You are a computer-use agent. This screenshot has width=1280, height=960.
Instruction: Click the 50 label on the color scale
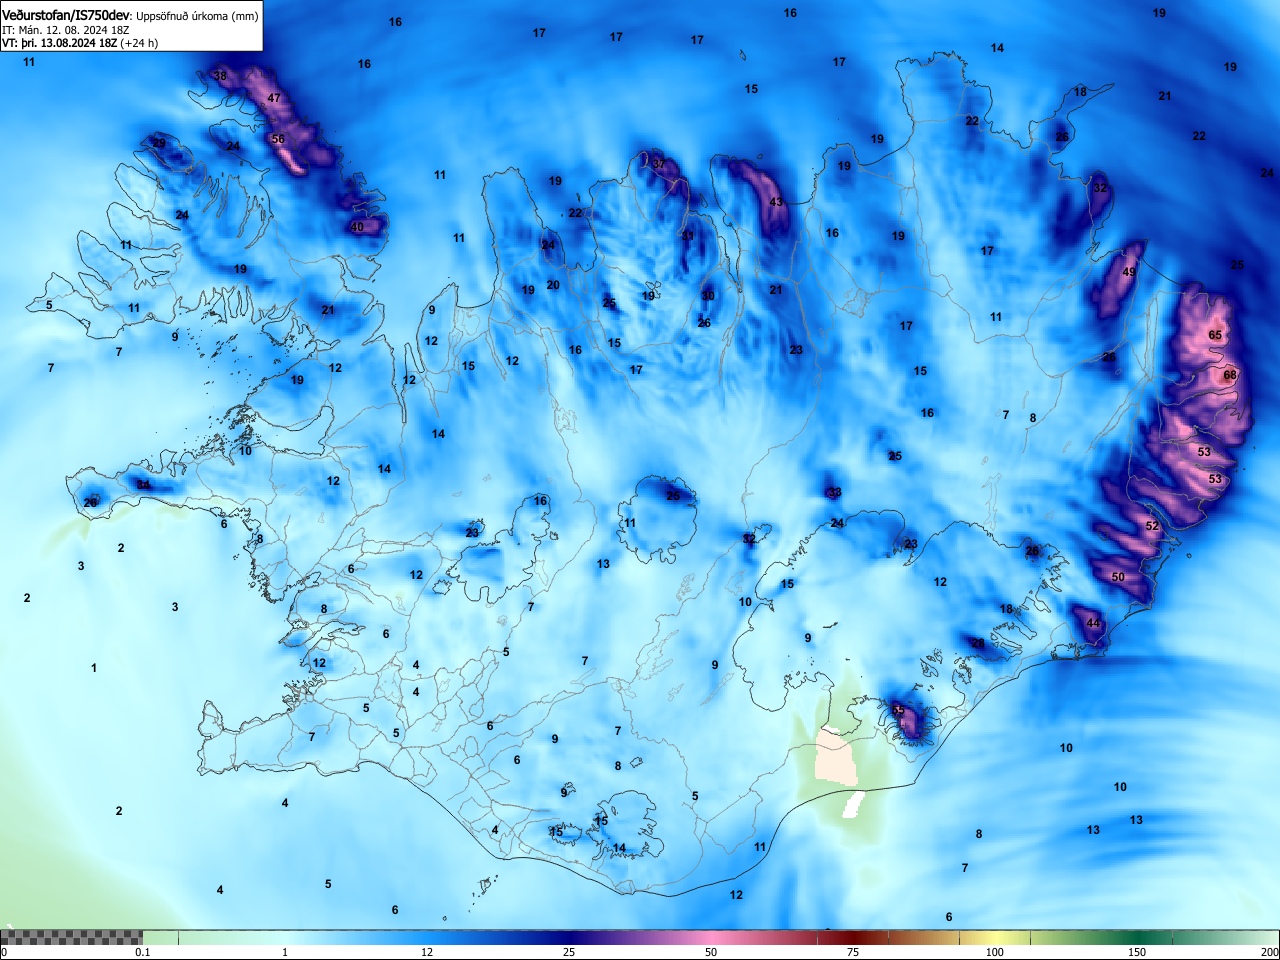tap(711, 952)
